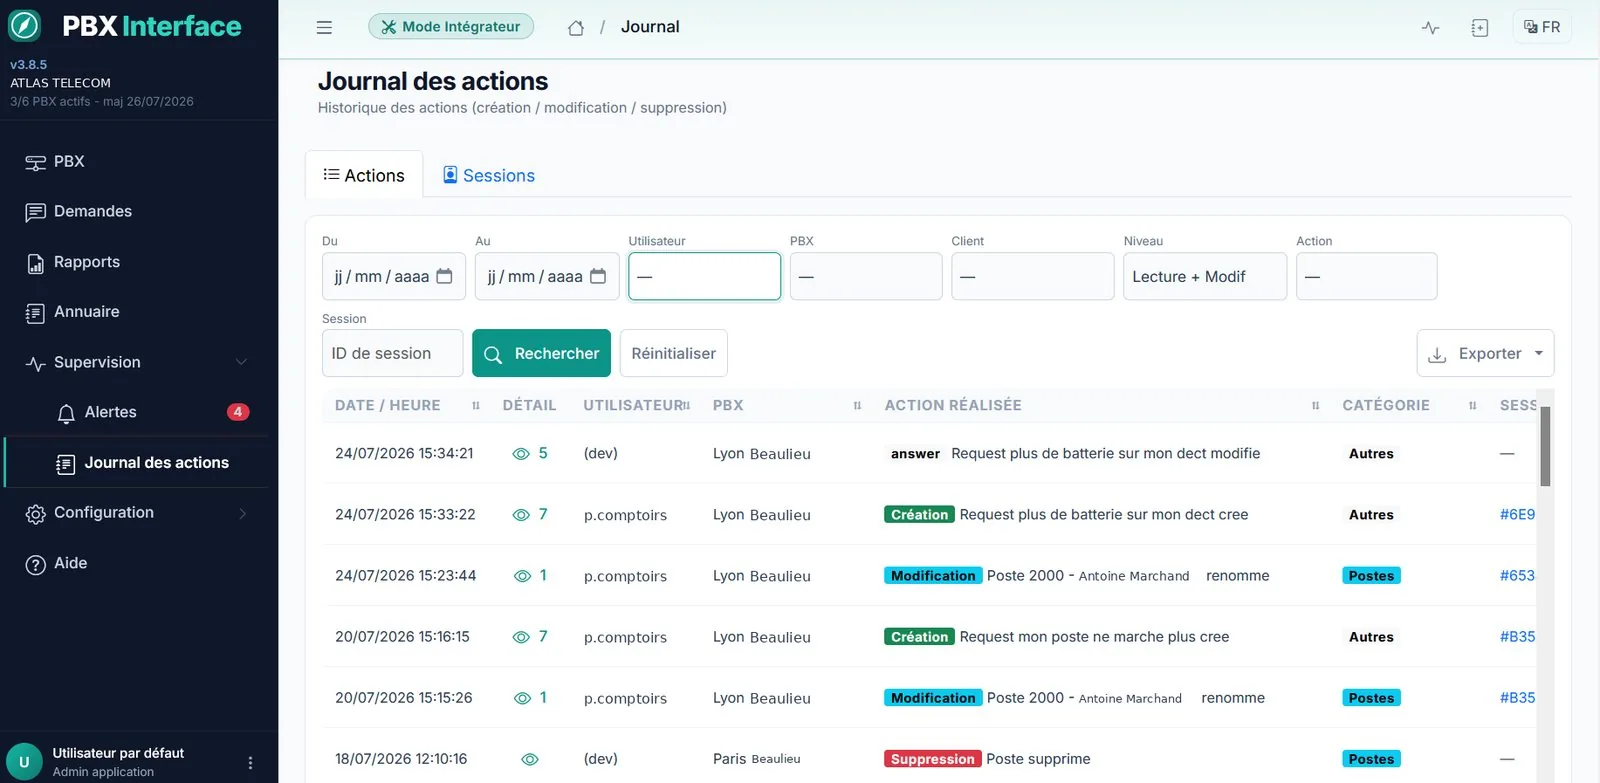The image size is (1600, 783).
Task: Click the Rechercher search button
Action: [541, 353]
